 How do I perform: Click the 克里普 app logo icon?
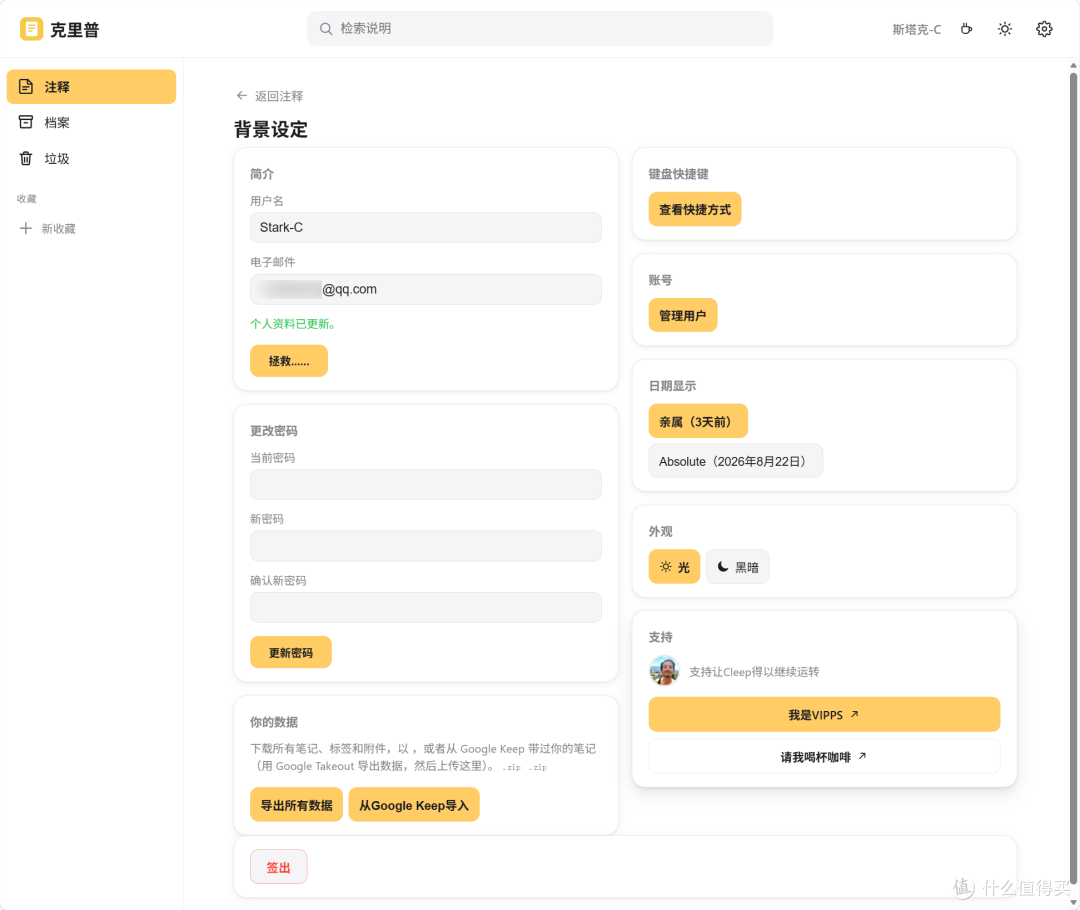pyautogui.click(x=31, y=29)
